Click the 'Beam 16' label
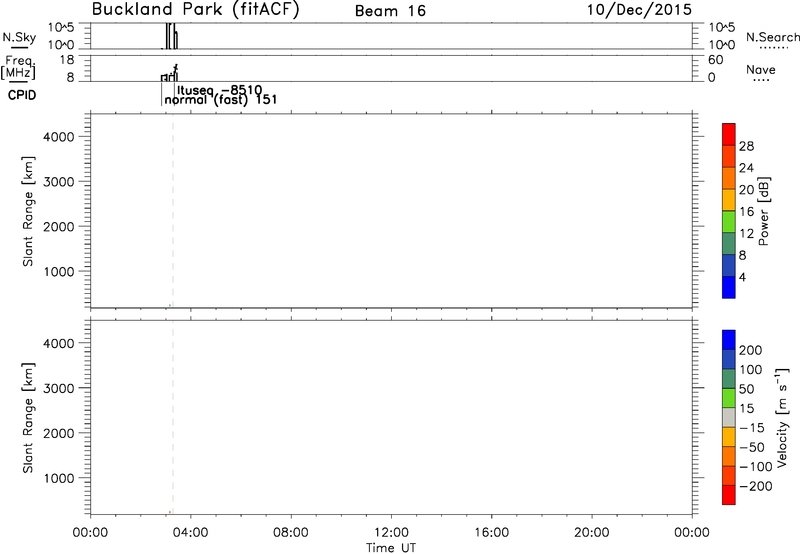 (x=390, y=11)
